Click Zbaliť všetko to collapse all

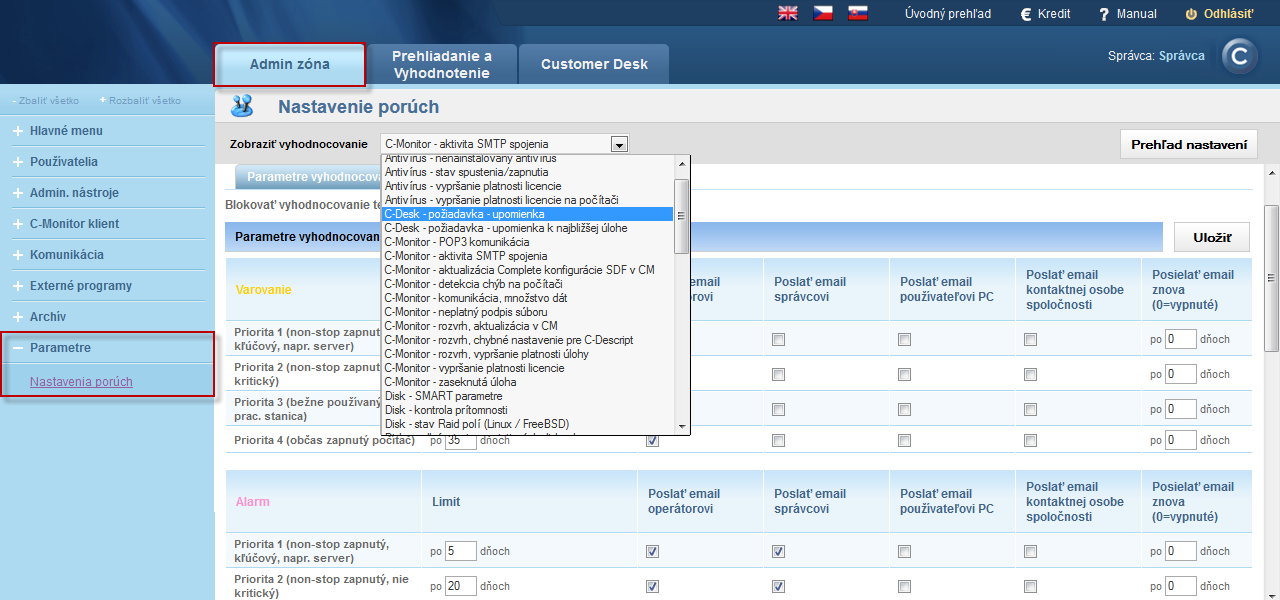(x=49, y=101)
